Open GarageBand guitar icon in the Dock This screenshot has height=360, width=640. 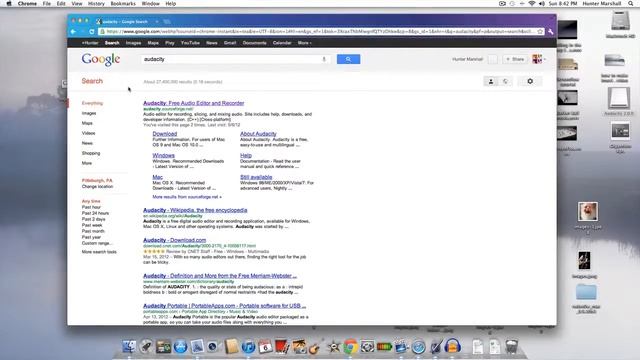click(315, 347)
